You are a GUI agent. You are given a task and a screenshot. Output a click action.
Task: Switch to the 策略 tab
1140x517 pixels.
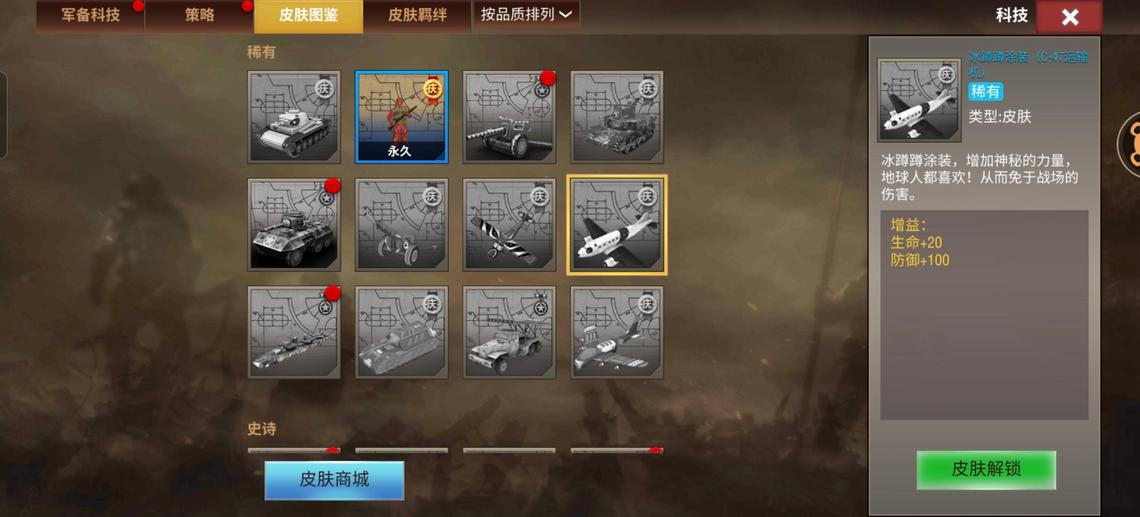[199, 15]
